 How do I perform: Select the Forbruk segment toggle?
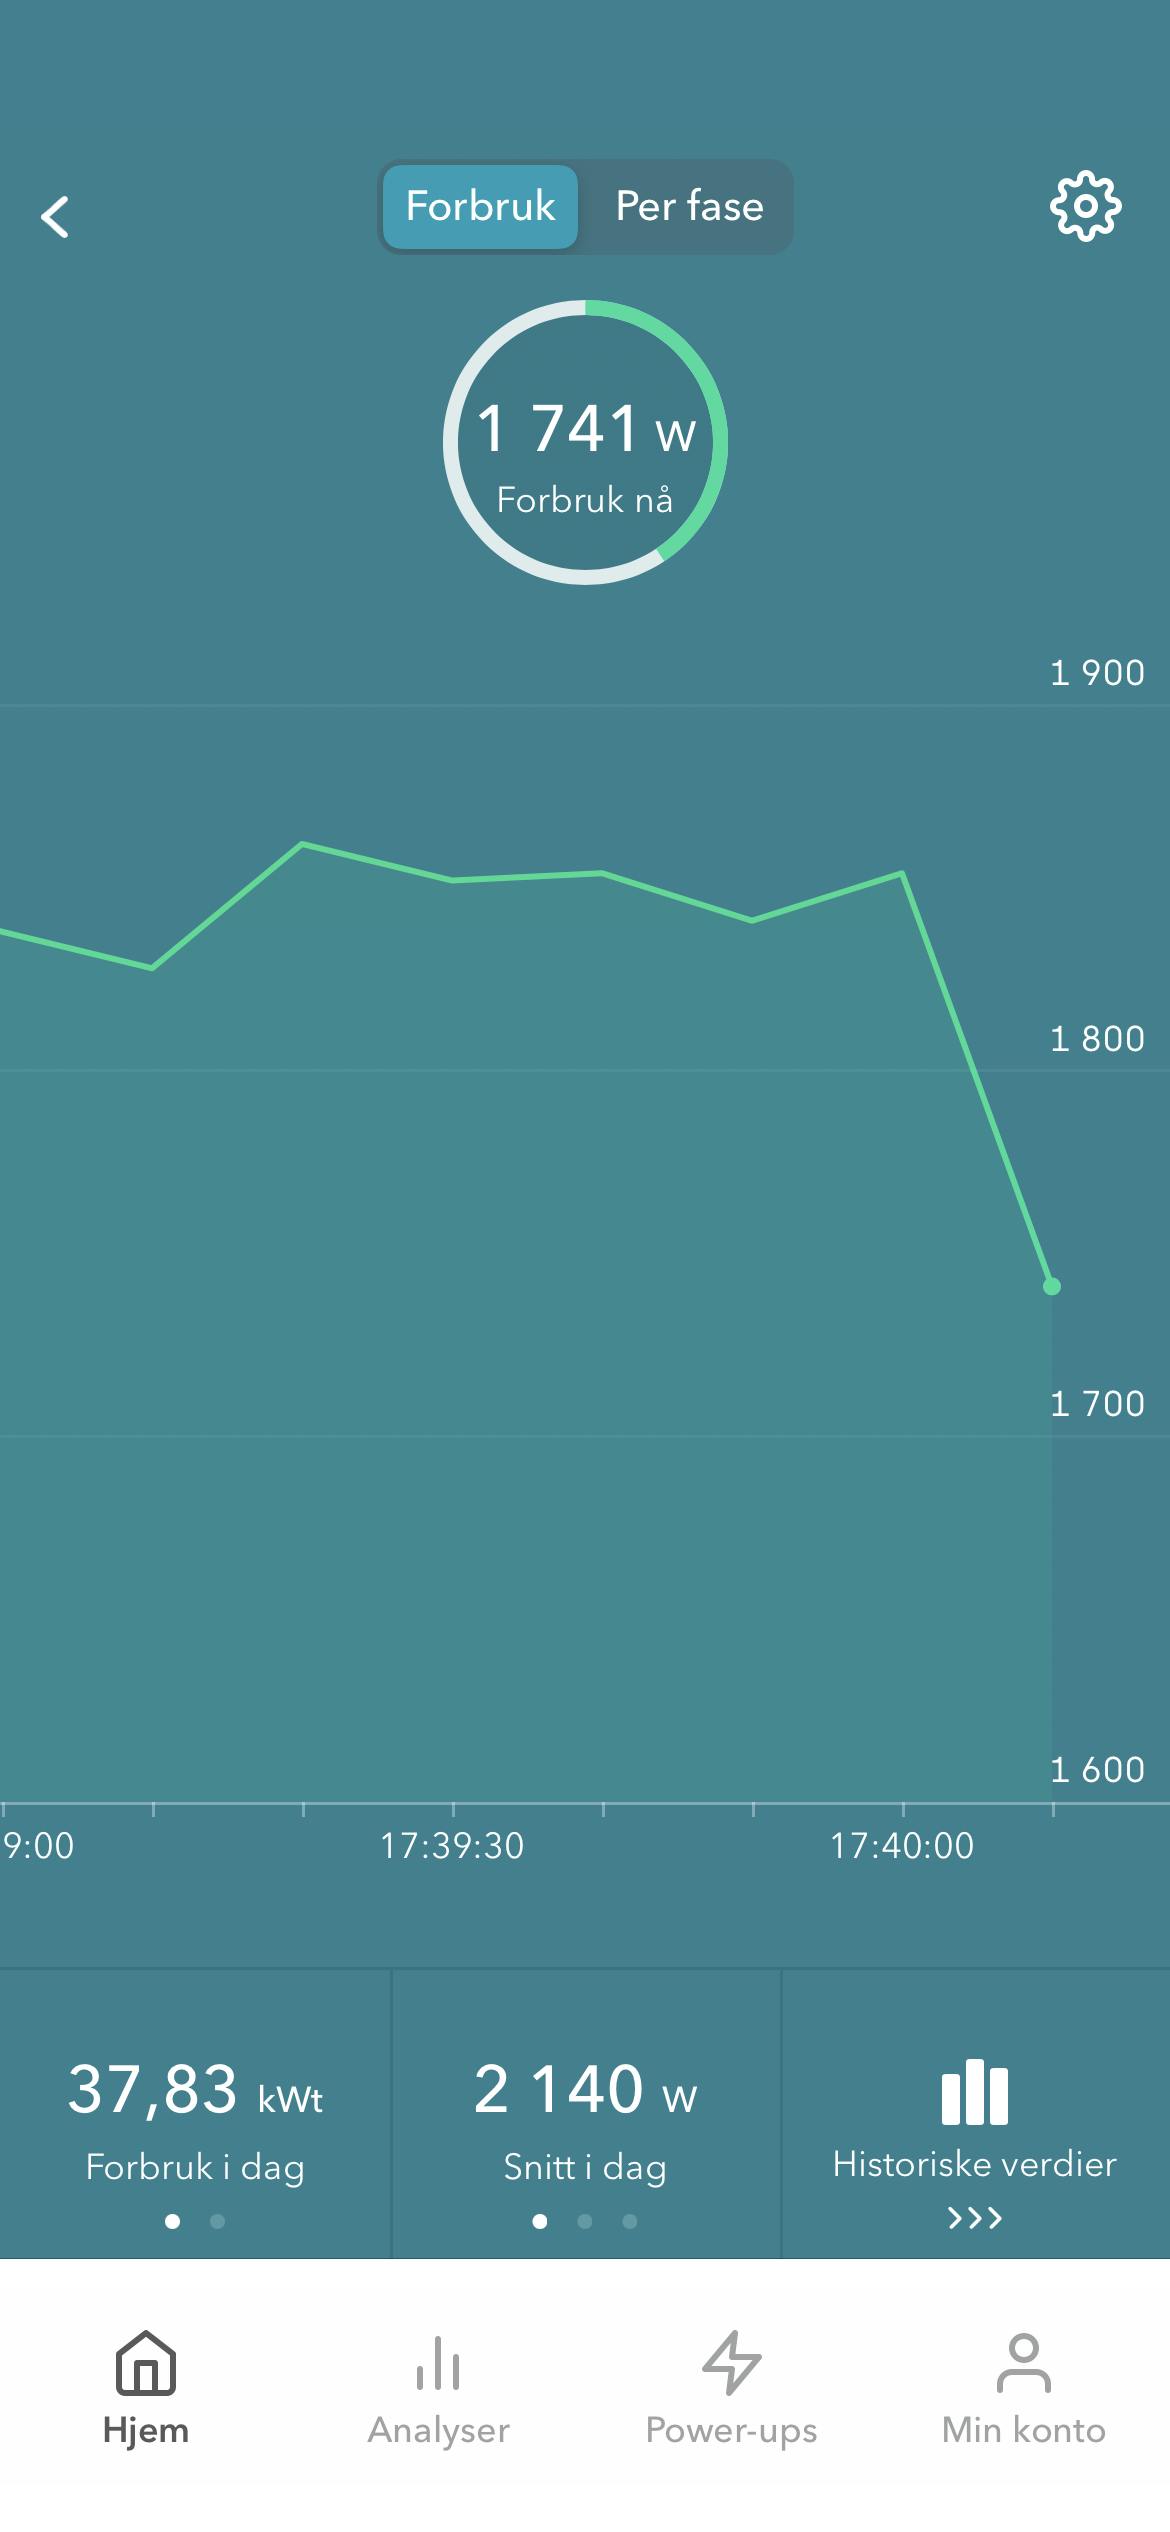(x=480, y=207)
